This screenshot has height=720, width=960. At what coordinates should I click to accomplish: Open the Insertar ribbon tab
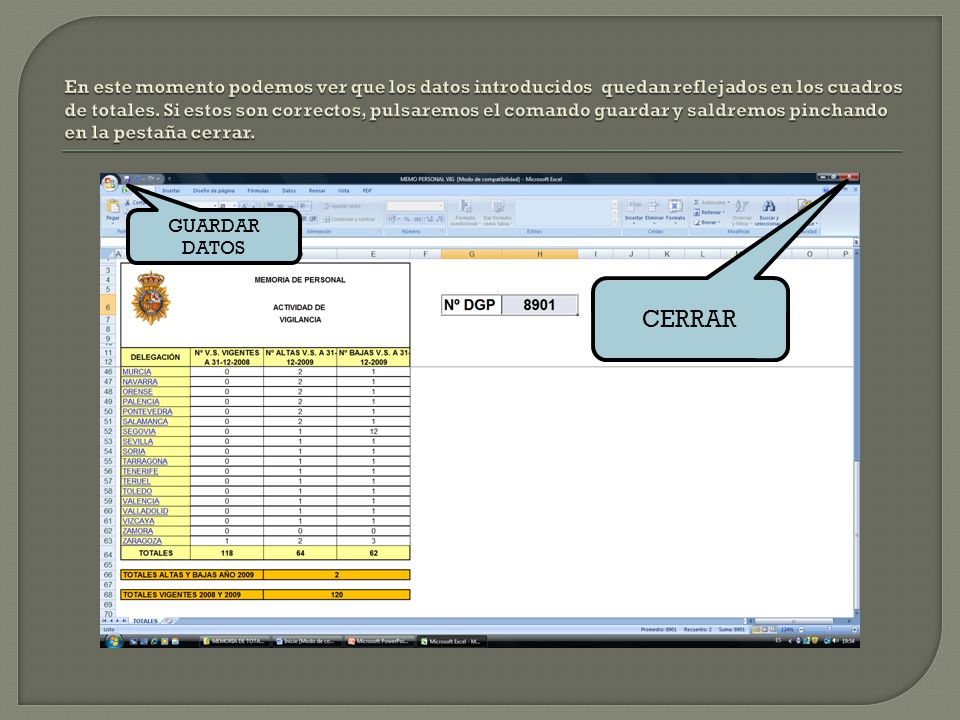pyautogui.click(x=171, y=191)
